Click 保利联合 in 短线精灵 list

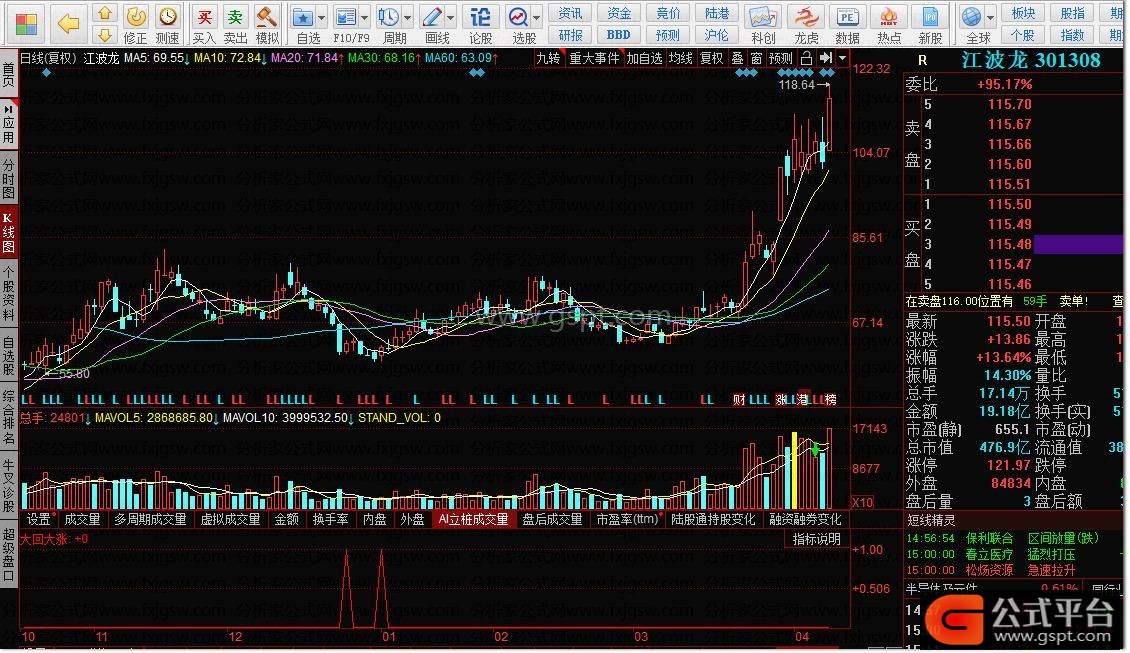pos(989,538)
